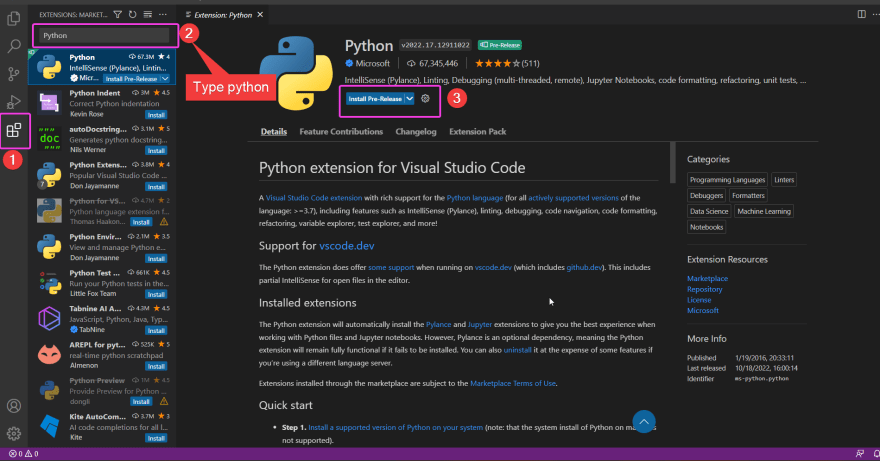Click the details pane vertical scrollbar
Viewport: 880px width, 461px height.
673,163
